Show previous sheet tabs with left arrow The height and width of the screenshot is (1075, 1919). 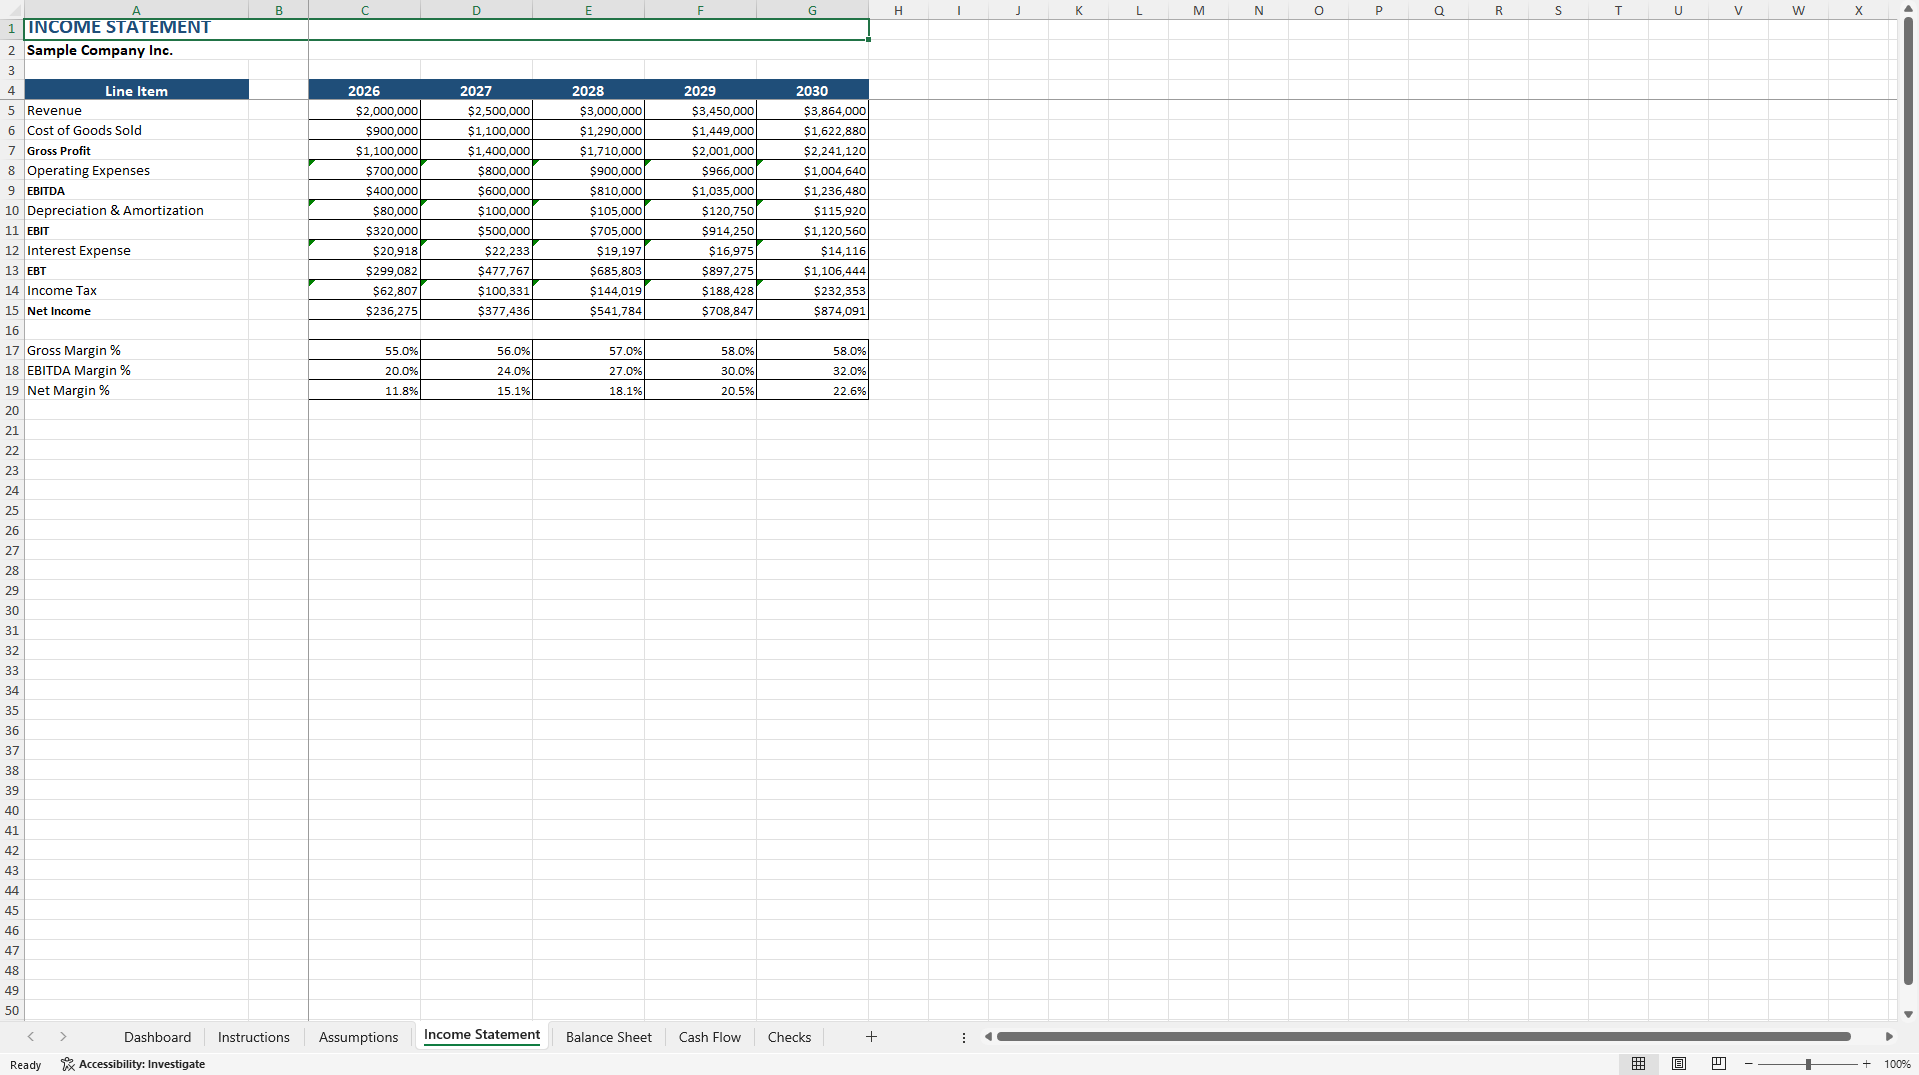point(31,1037)
